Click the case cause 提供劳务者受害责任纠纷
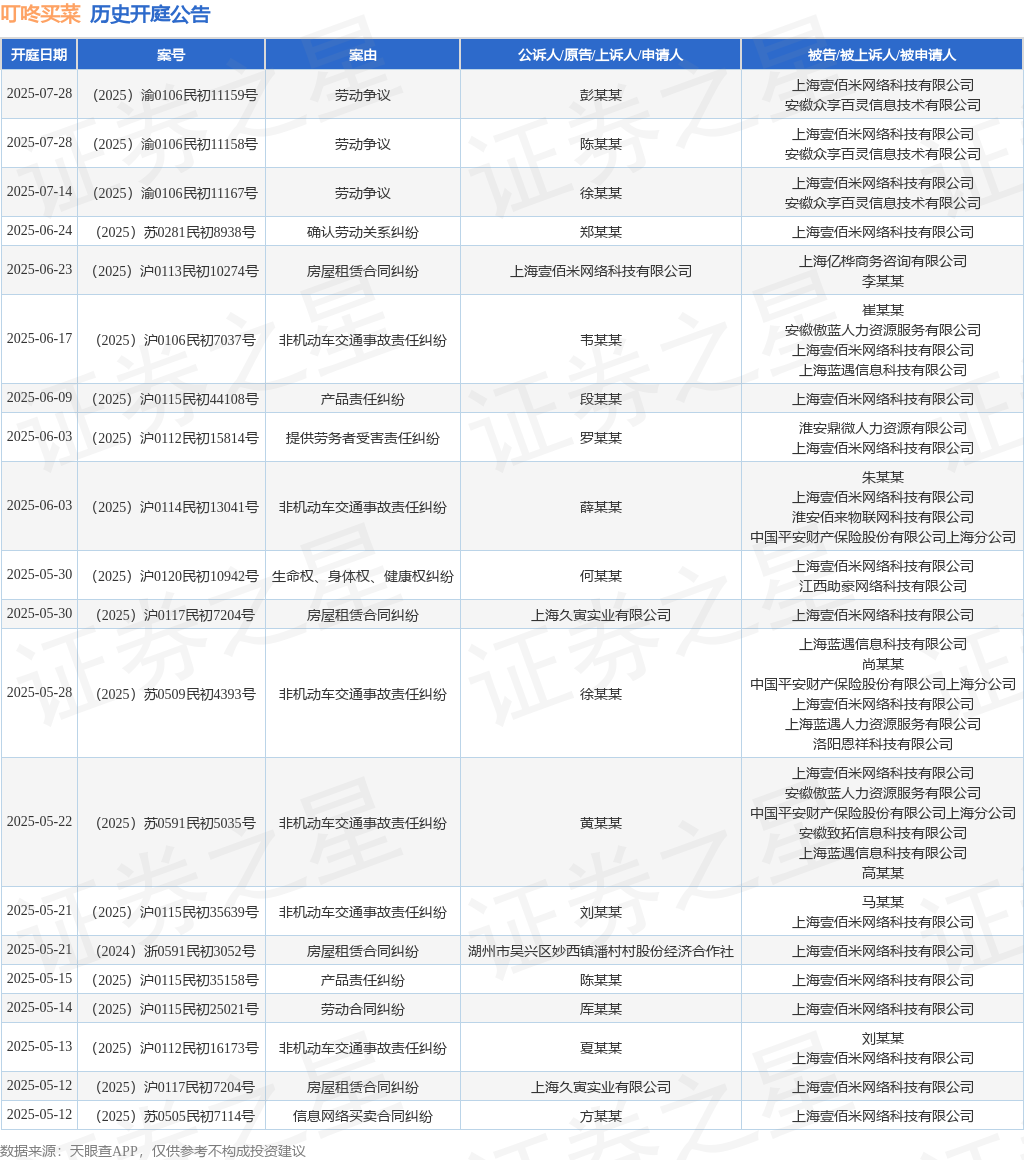 tap(363, 438)
